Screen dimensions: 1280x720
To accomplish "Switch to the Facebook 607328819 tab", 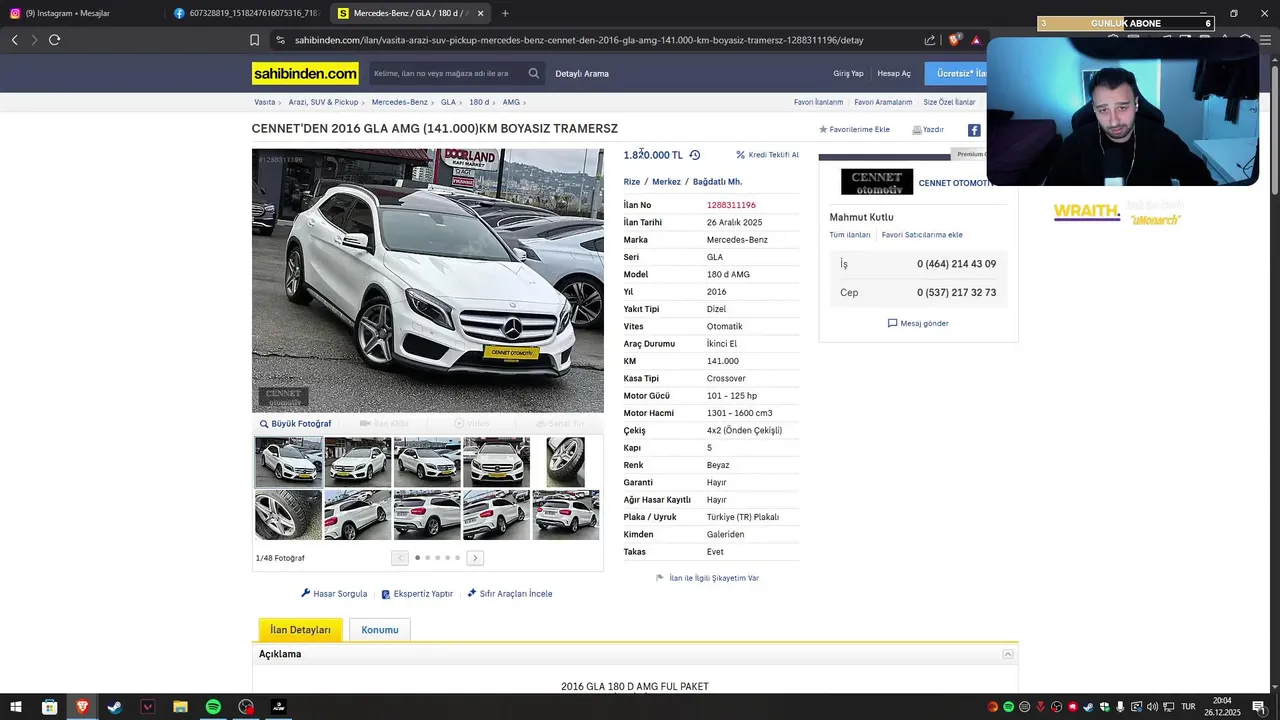I will point(245,13).
